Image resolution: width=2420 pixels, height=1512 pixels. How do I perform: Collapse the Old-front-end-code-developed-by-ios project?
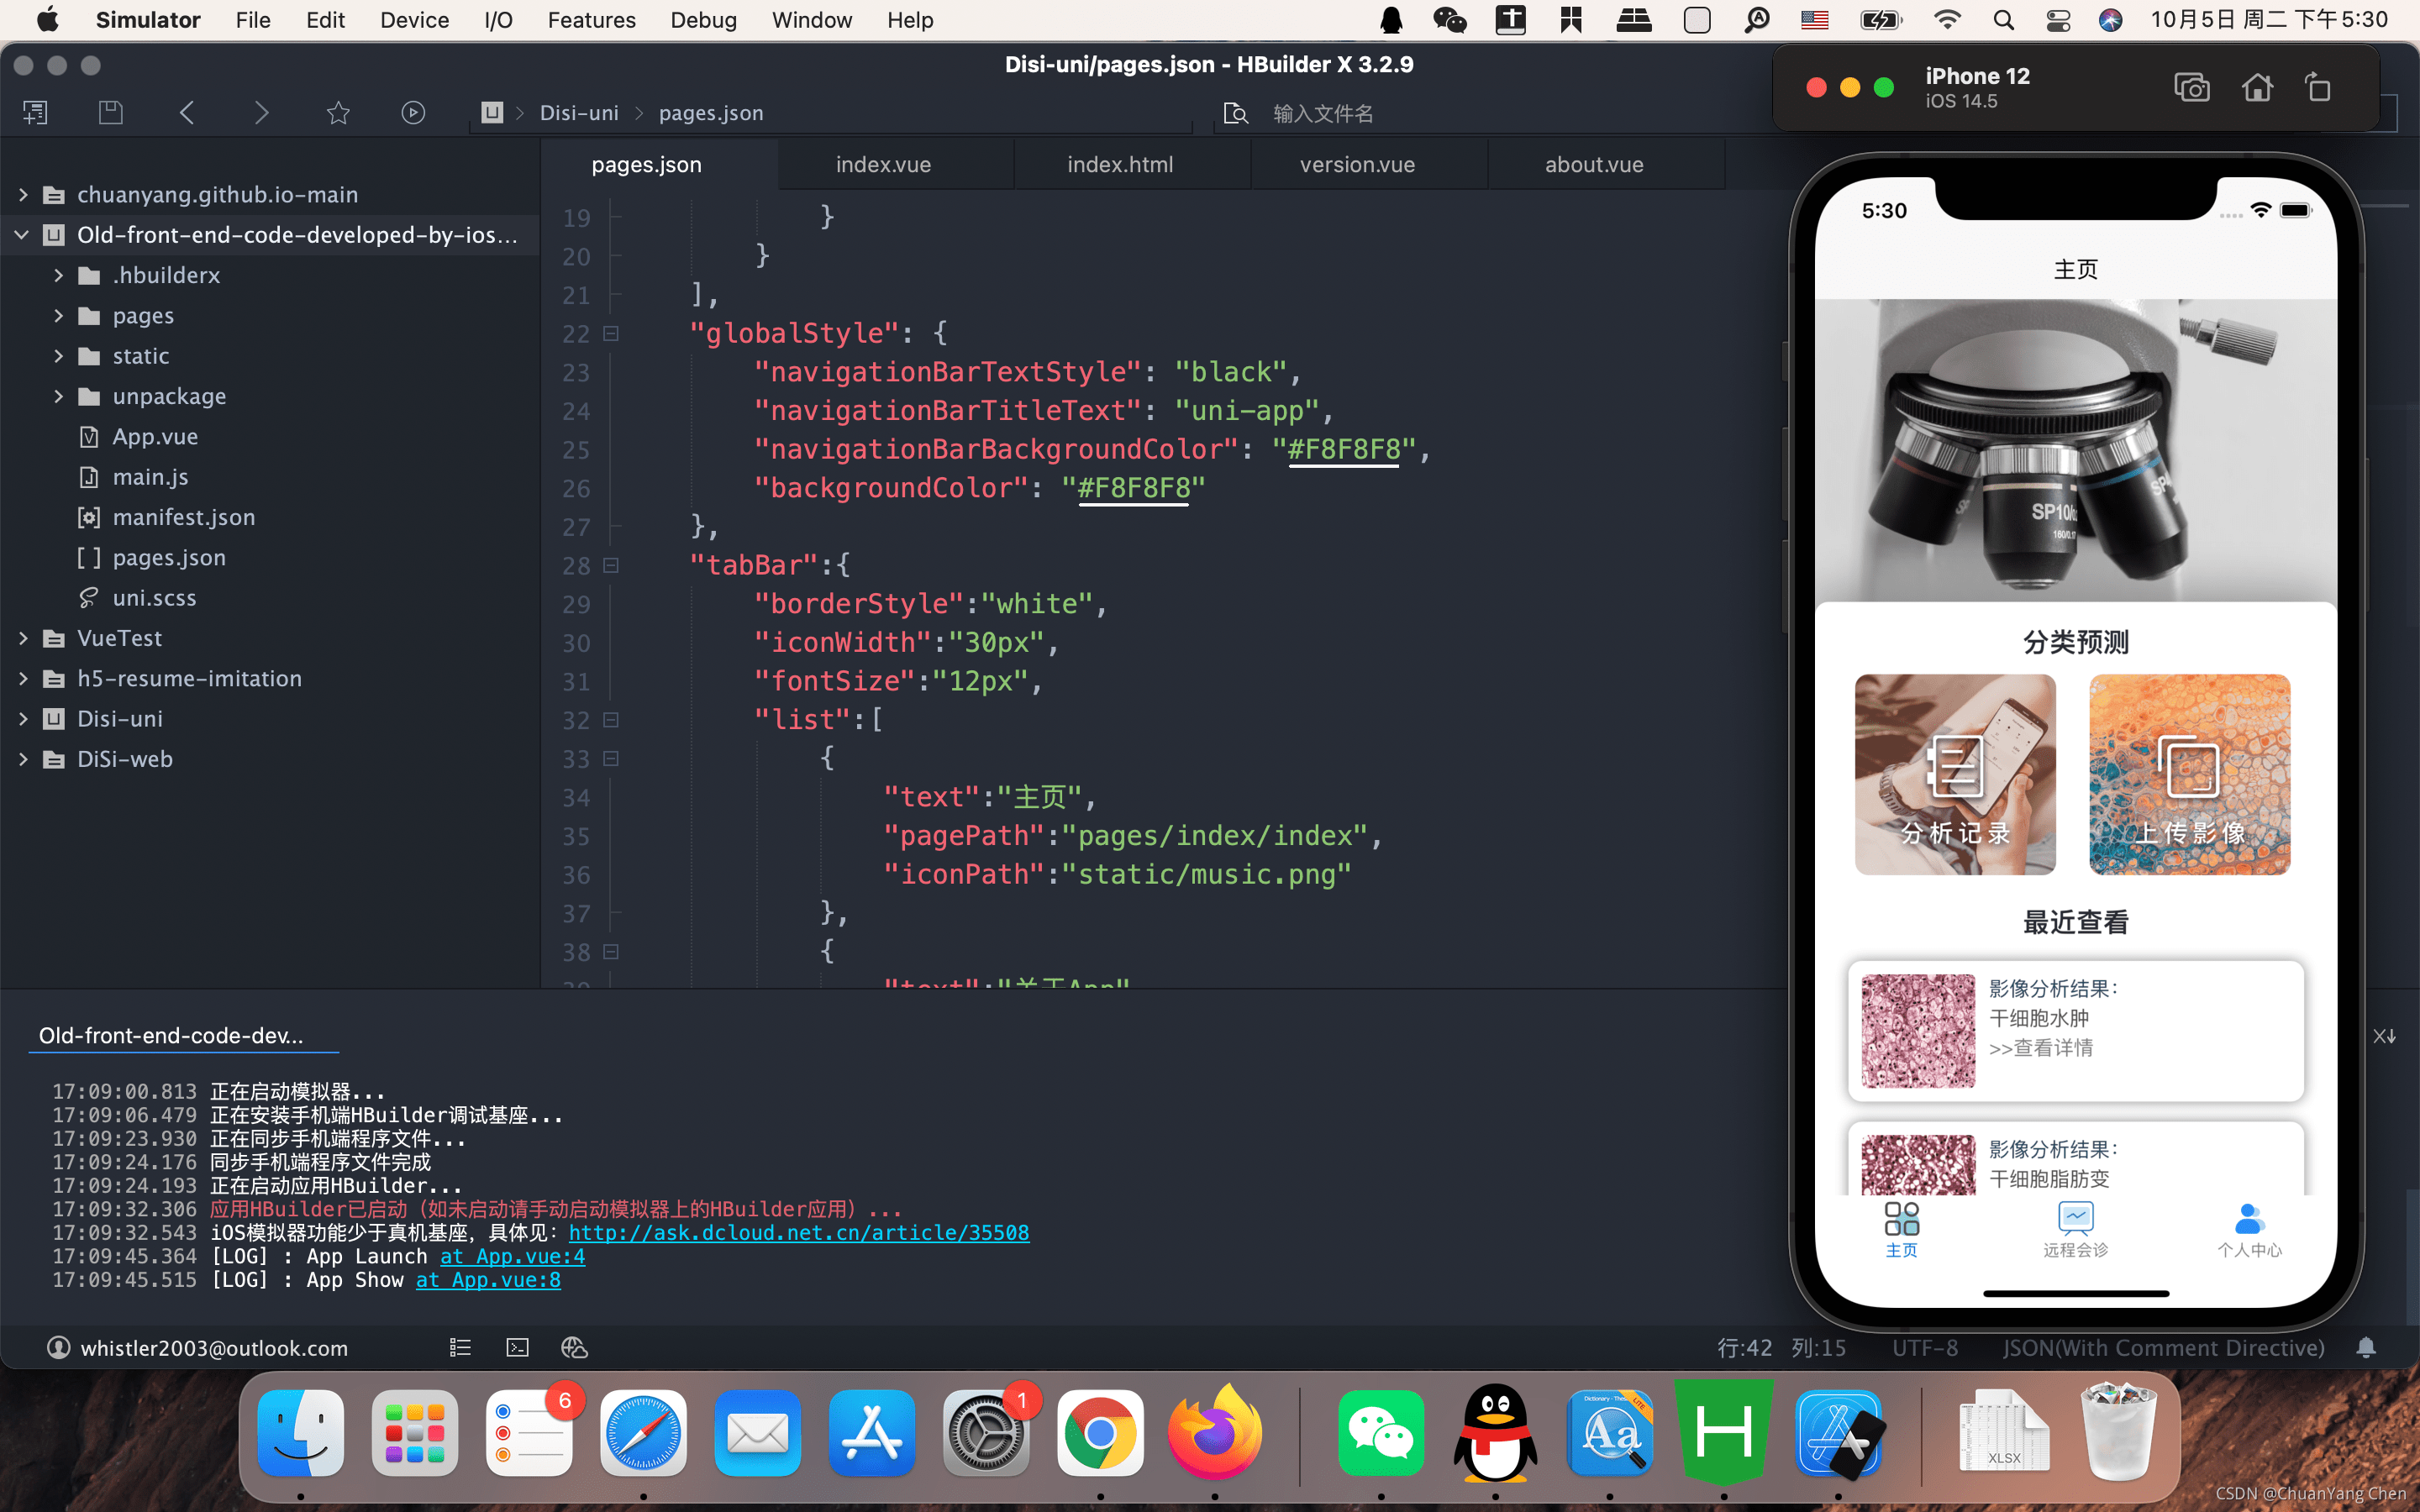tap(23, 235)
